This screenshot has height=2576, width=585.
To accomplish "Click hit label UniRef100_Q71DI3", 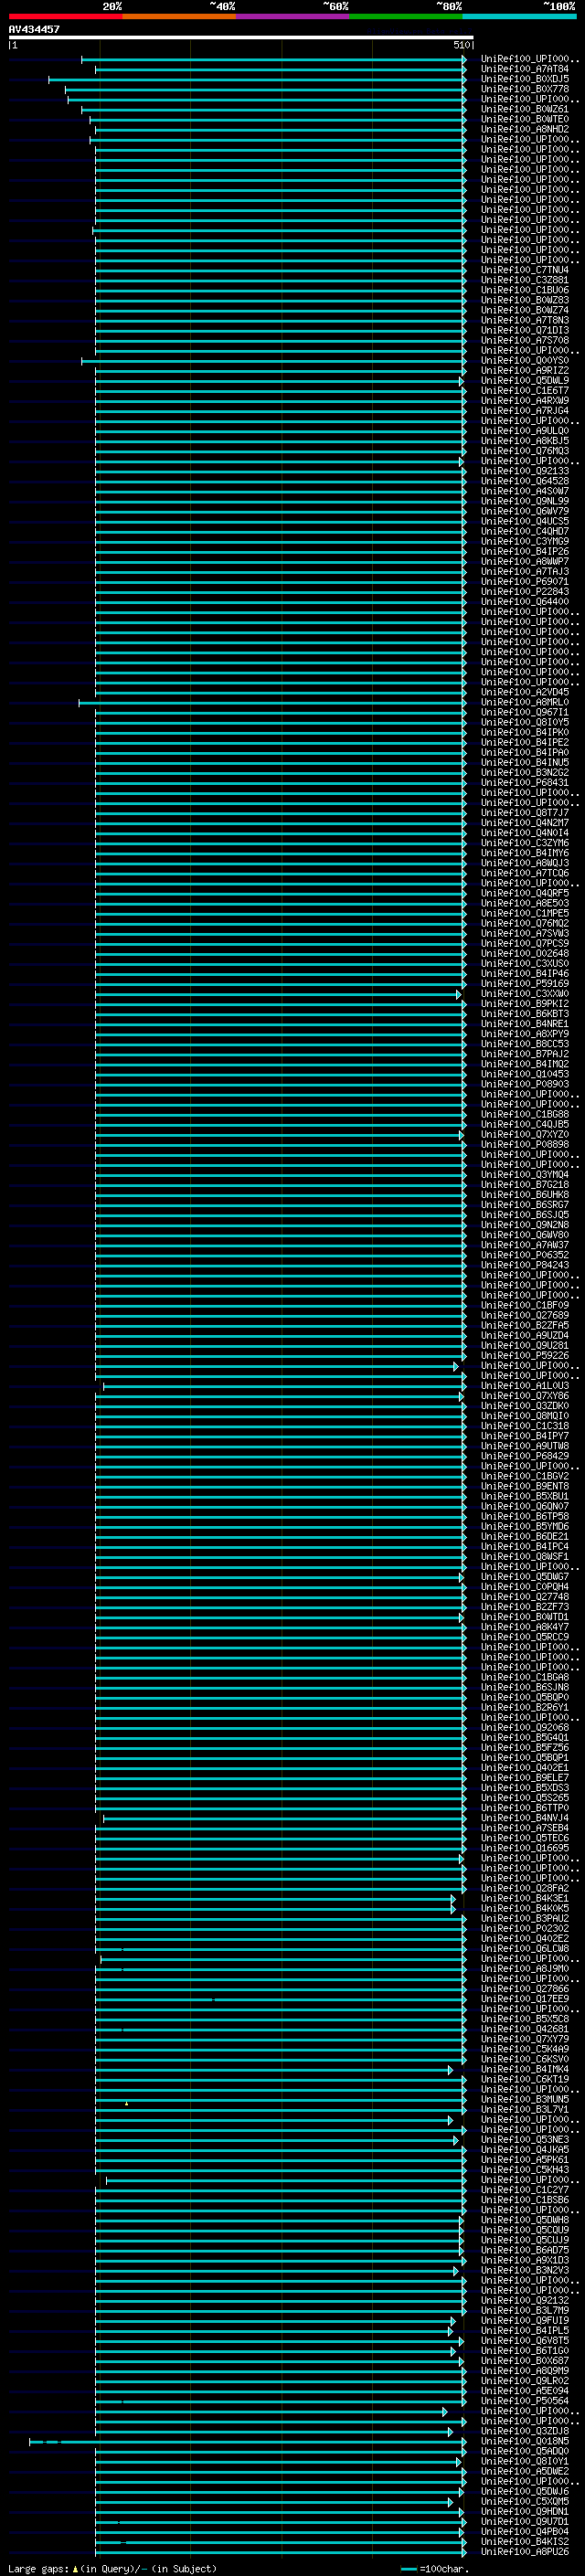I will tap(524, 330).
